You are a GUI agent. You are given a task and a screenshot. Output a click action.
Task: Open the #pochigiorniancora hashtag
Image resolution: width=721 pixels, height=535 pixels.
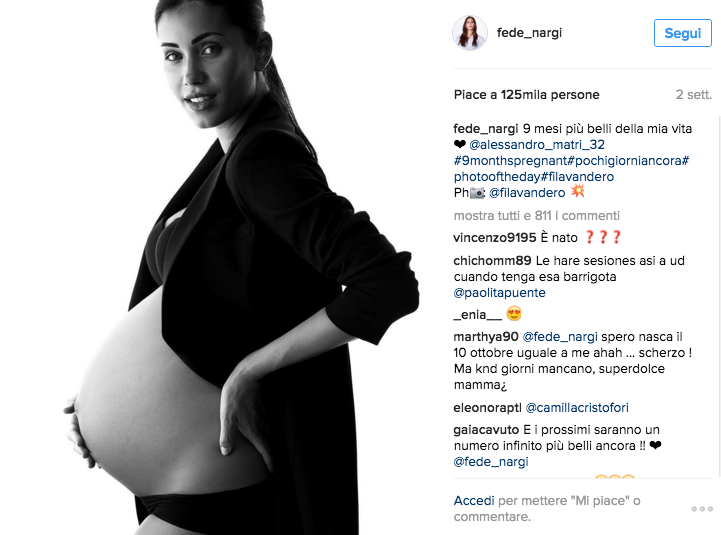pos(625,161)
